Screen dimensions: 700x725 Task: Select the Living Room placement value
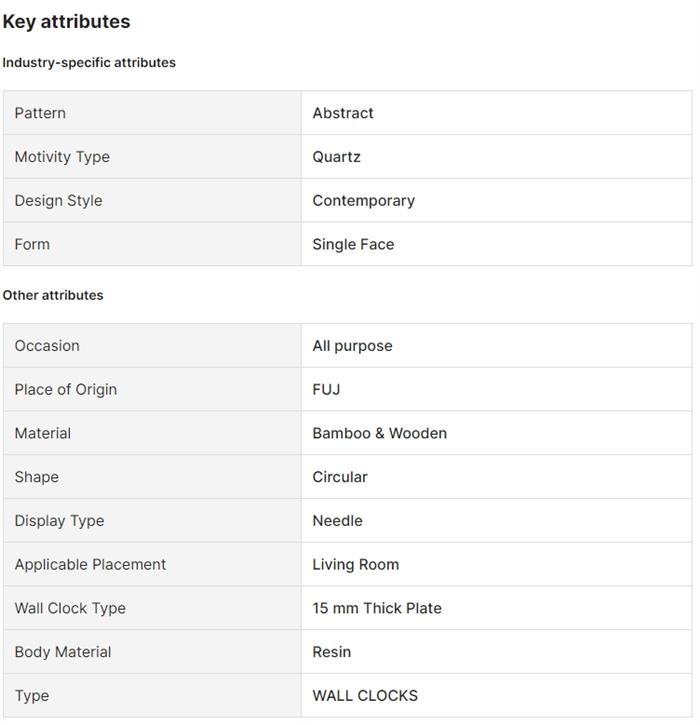pos(355,565)
